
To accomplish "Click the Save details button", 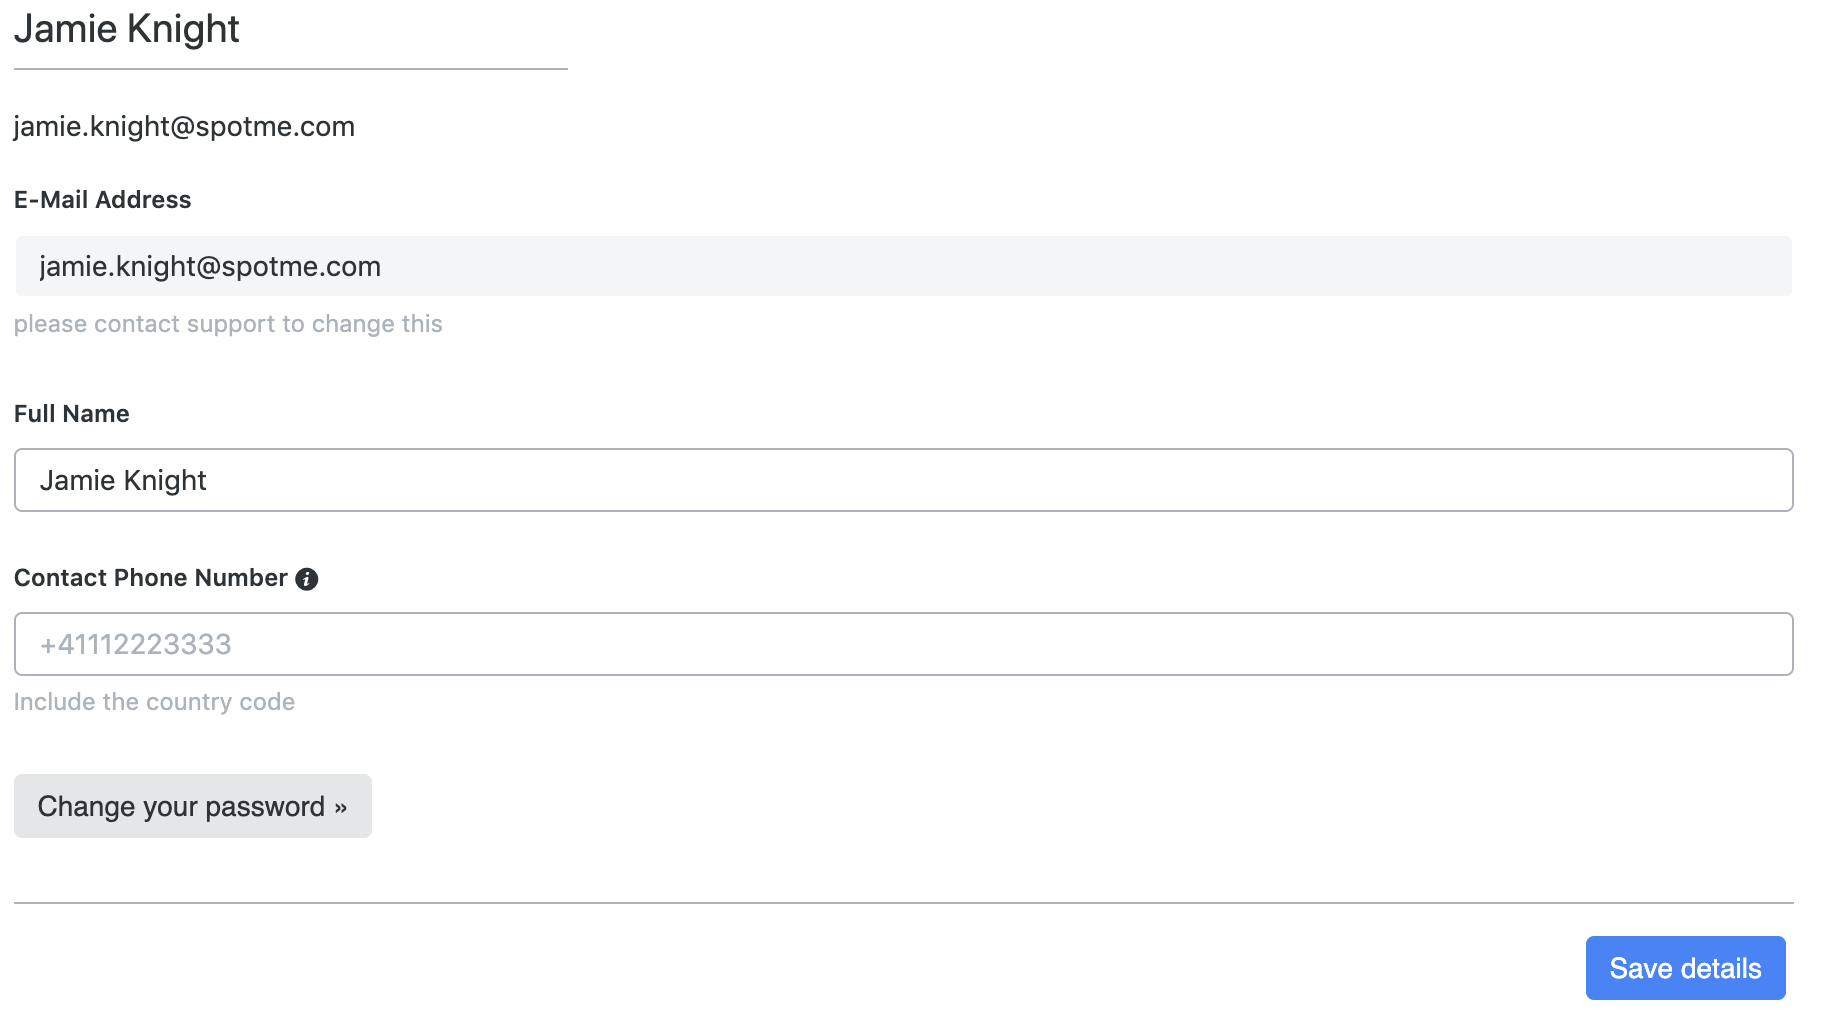I will (1685, 968).
